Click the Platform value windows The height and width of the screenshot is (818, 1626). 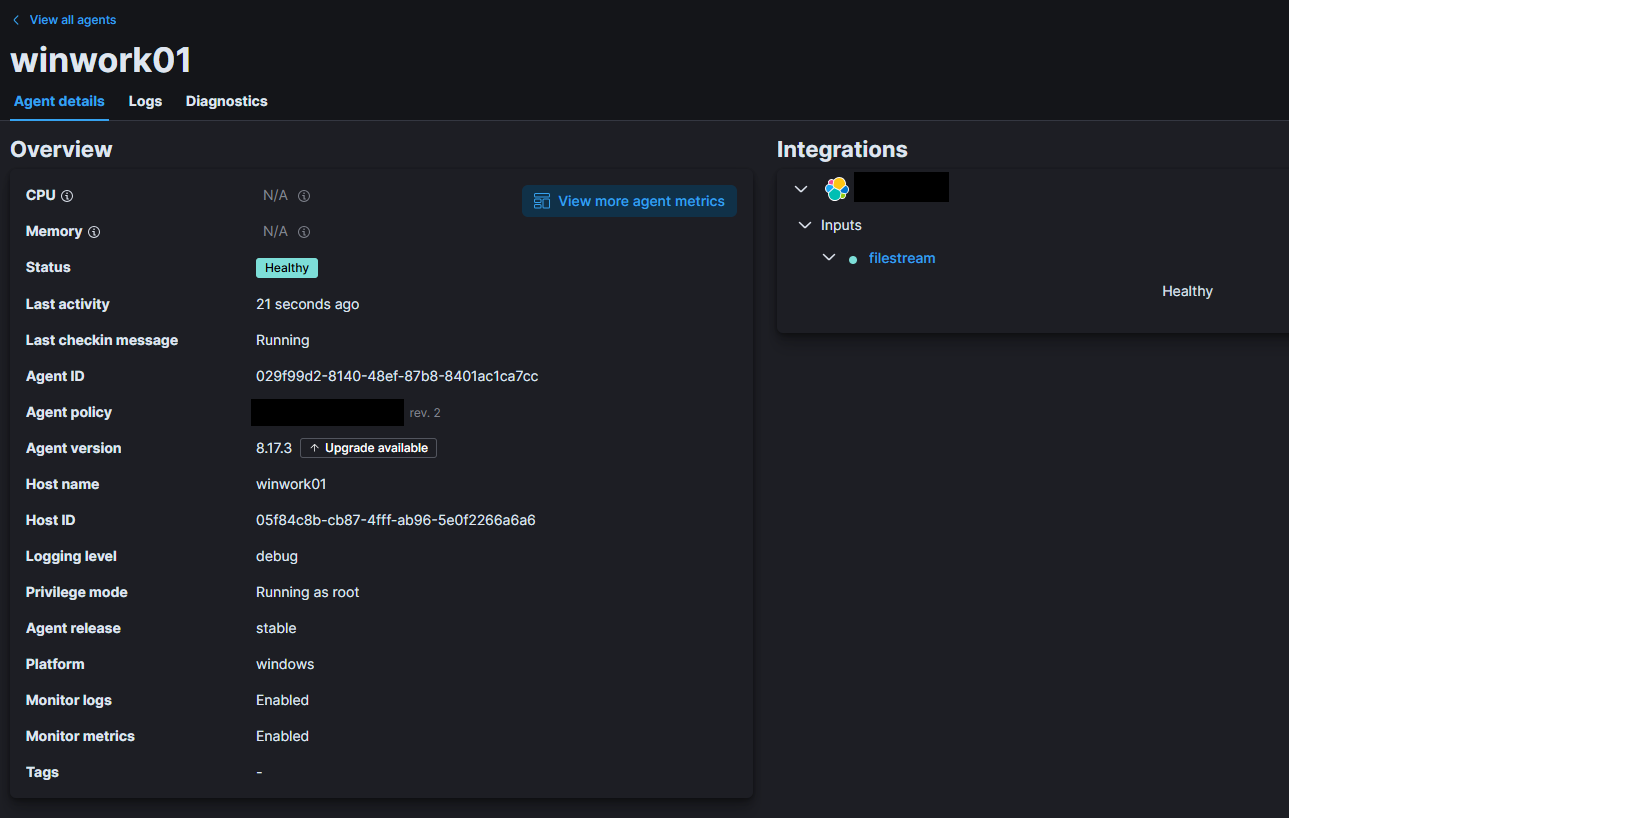[x=285, y=664]
